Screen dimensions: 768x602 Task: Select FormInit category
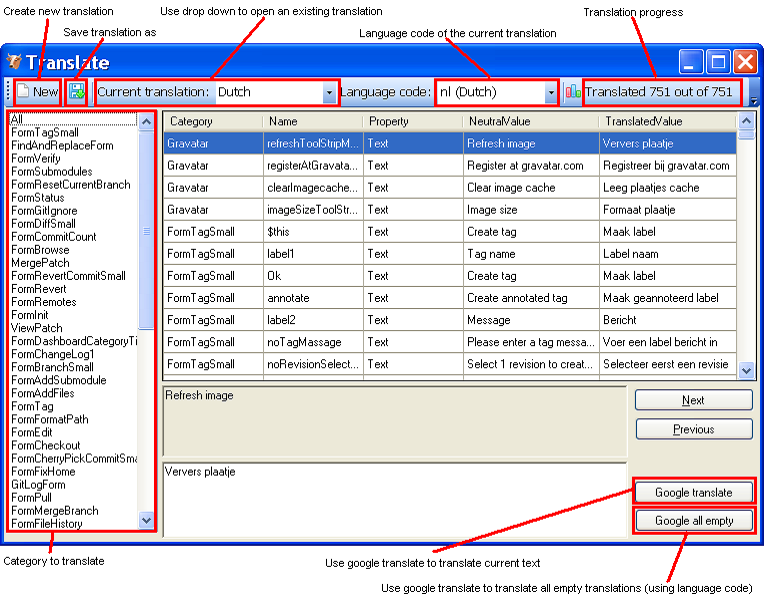click(x=73, y=315)
